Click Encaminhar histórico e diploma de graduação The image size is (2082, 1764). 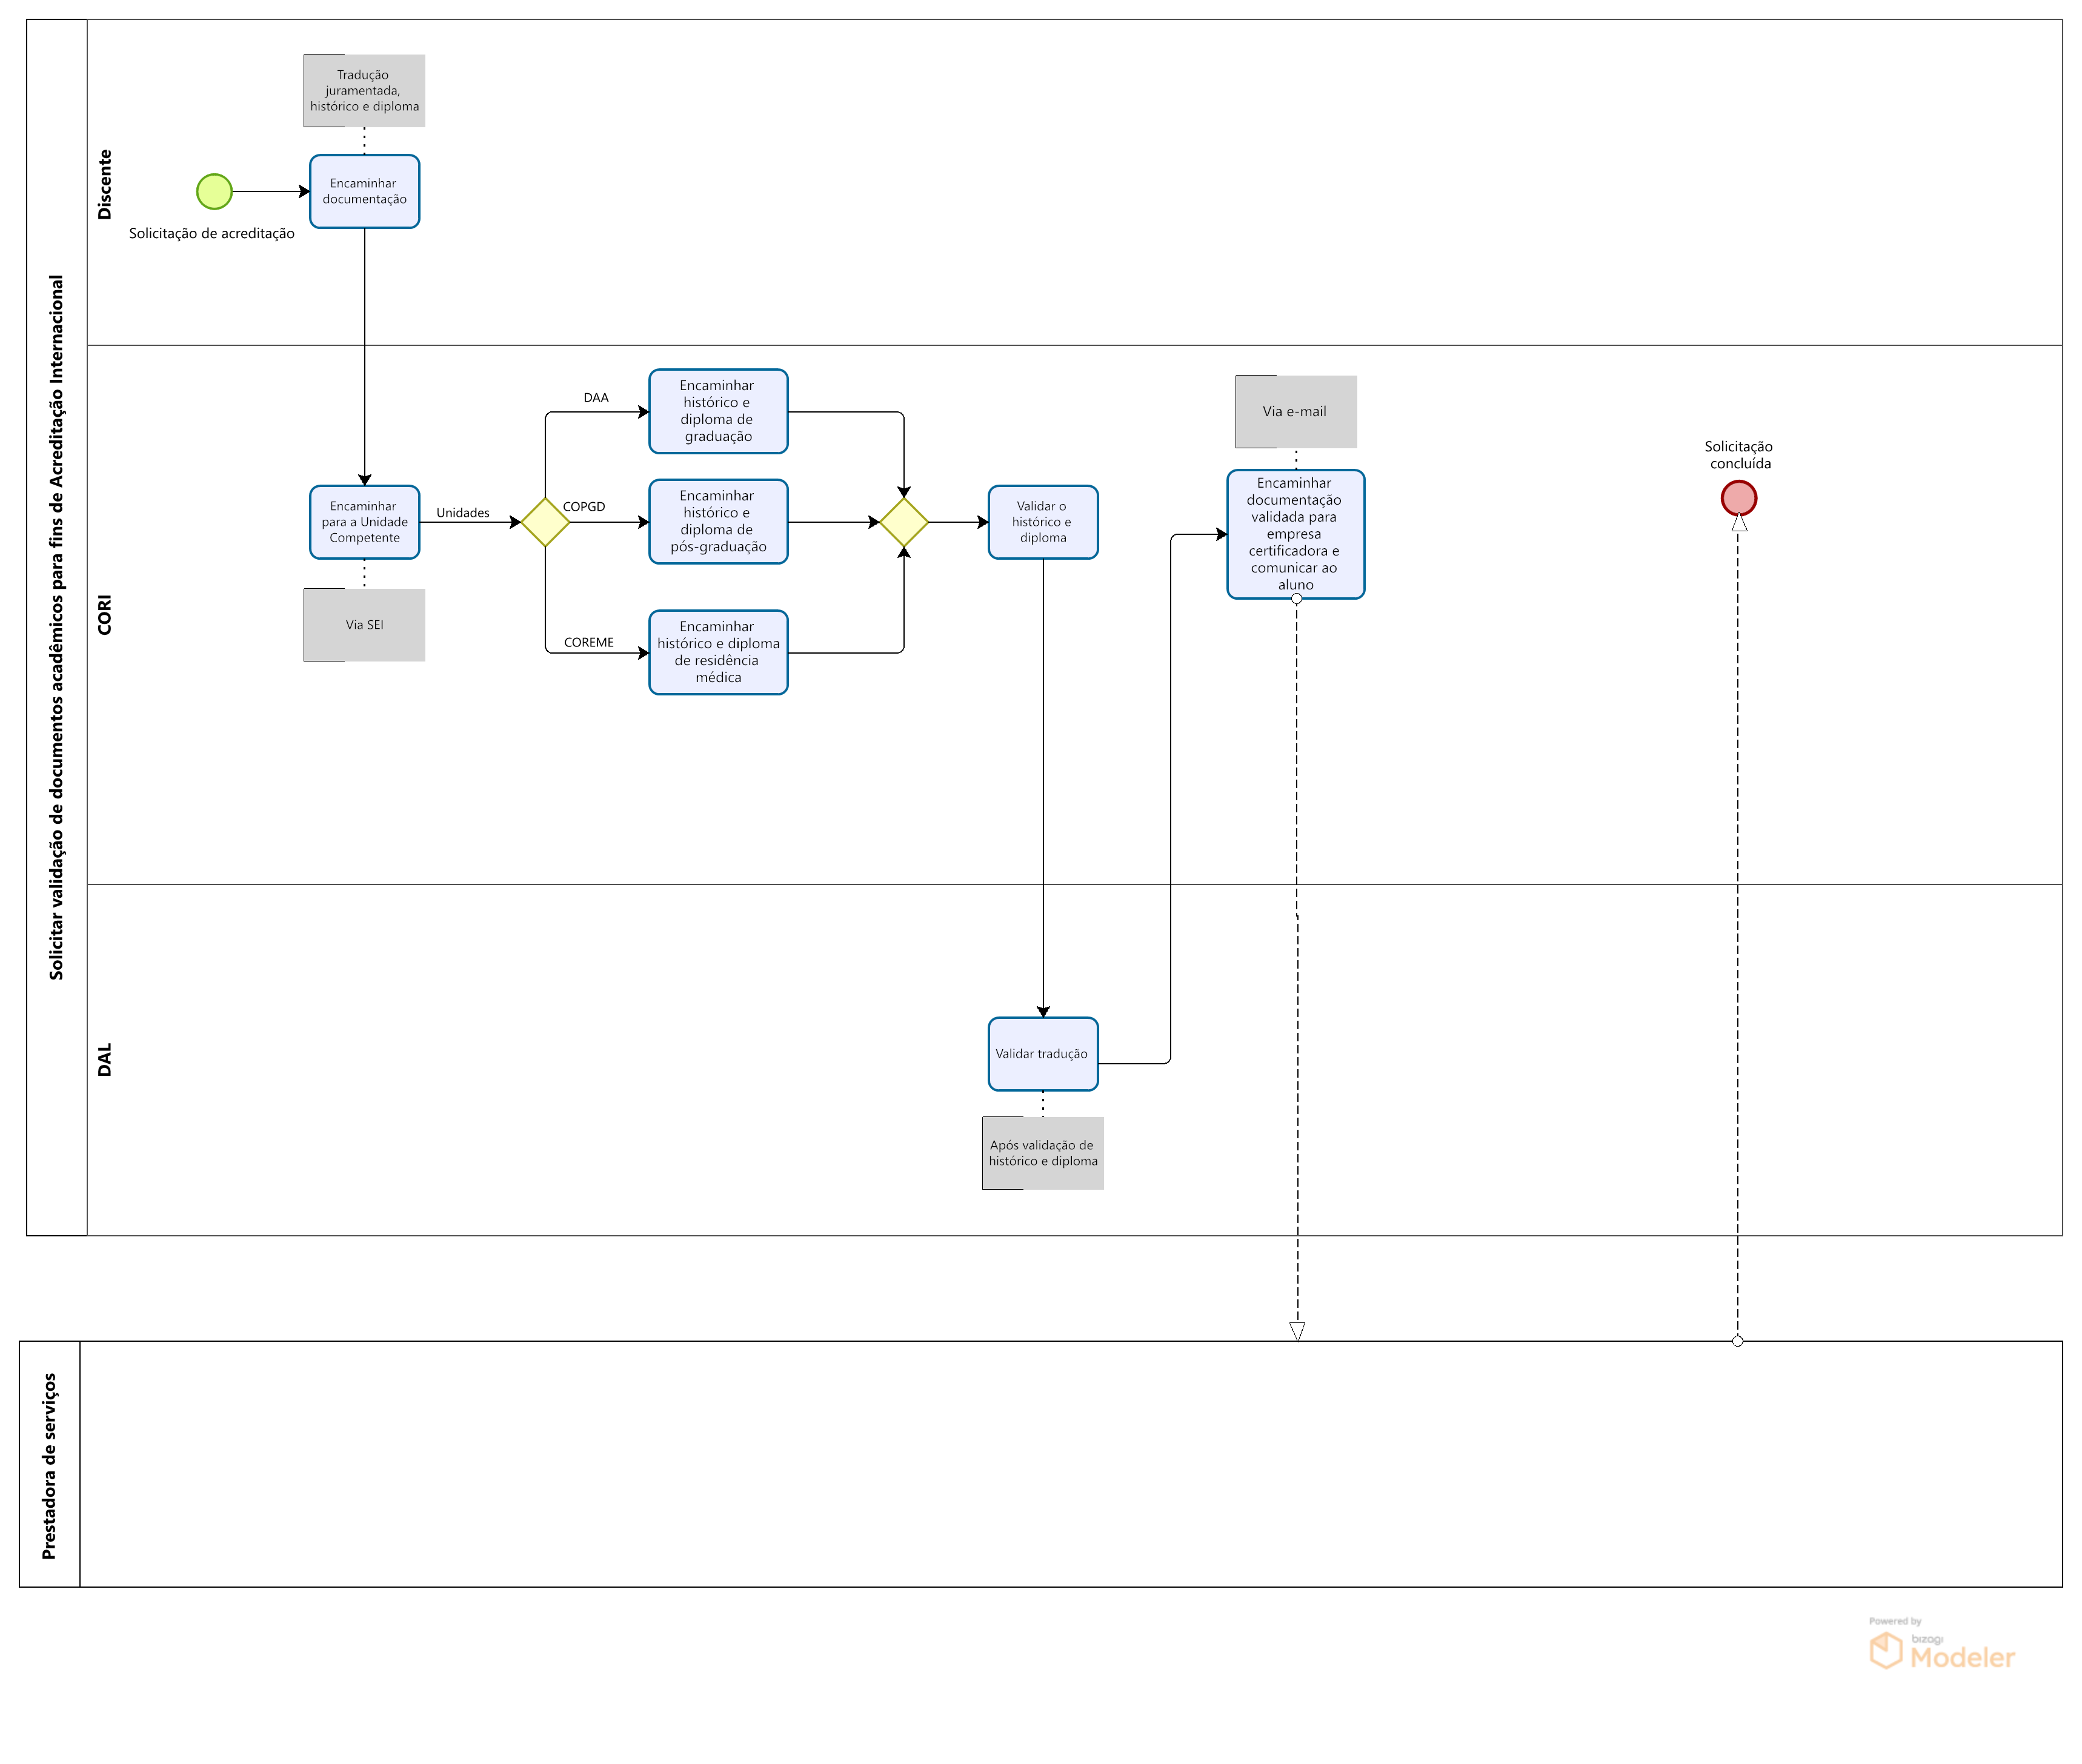pos(718,411)
